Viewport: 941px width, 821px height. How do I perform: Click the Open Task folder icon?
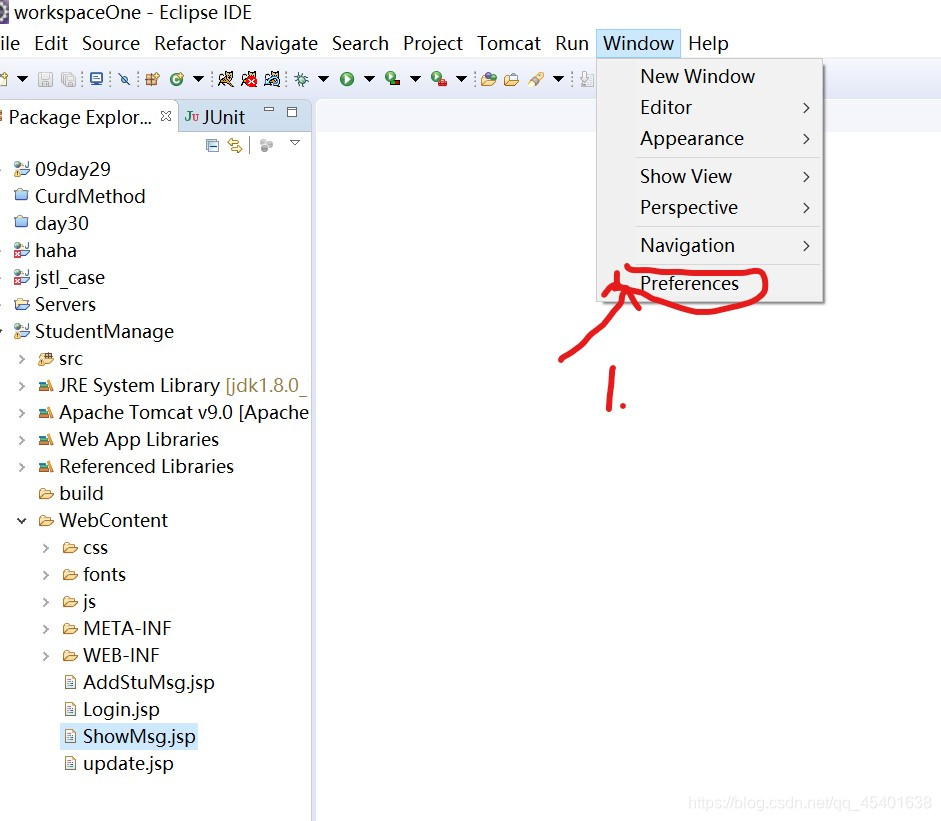click(x=511, y=79)
